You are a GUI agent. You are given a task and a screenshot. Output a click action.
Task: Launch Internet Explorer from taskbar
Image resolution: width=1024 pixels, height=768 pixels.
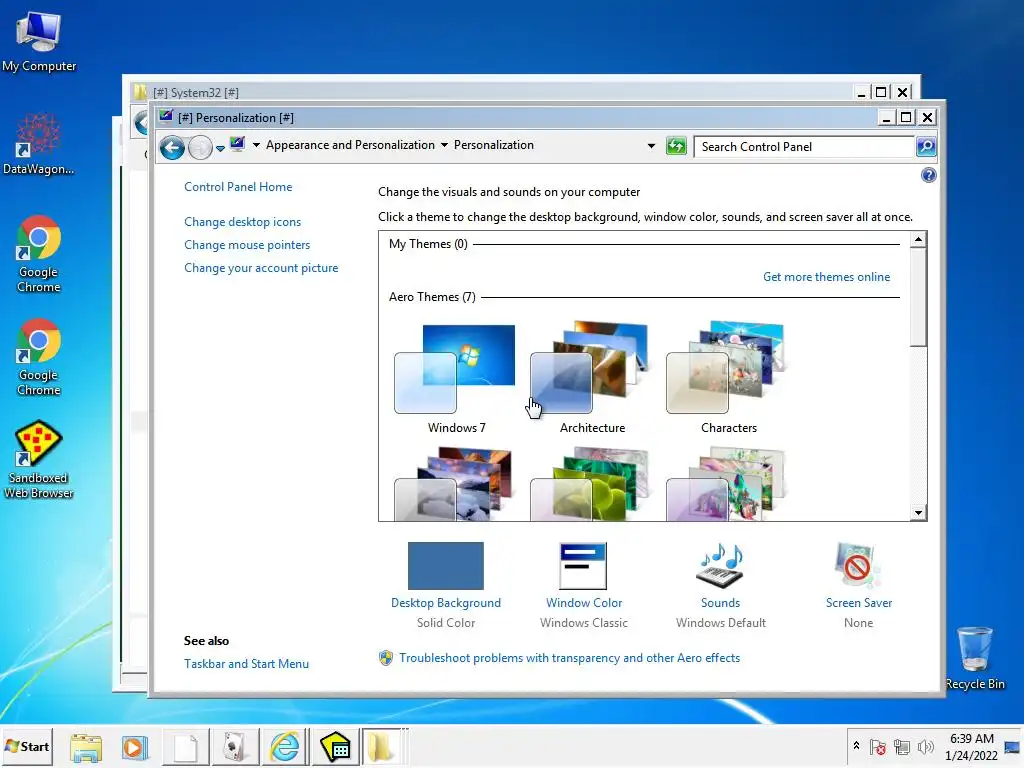click(x=285, y=746)
